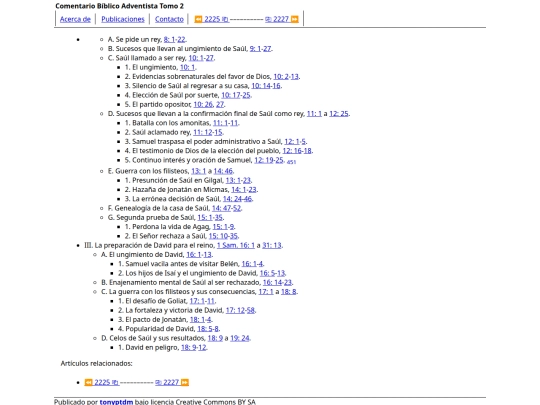
Task: Open verse 19: 24 in Celos de Saúl line
Action: click(240, 339)
